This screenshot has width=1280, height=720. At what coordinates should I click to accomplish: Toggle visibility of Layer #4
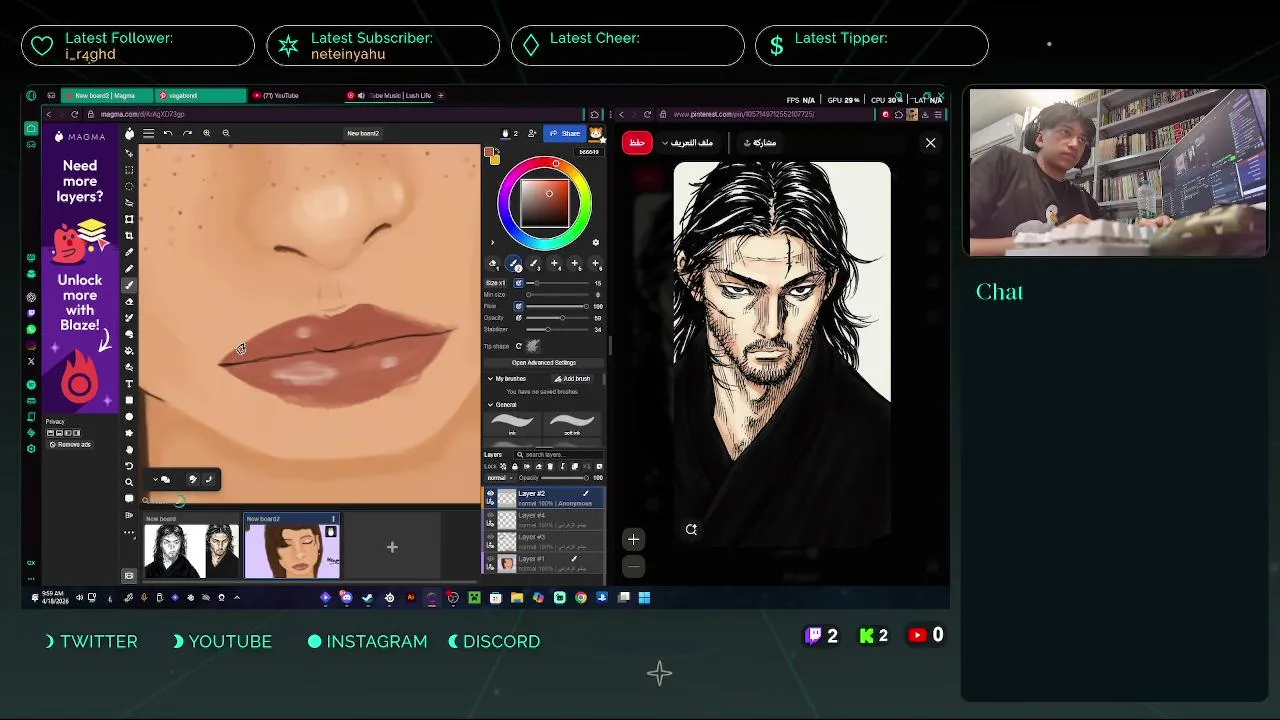tap(490, 515)
